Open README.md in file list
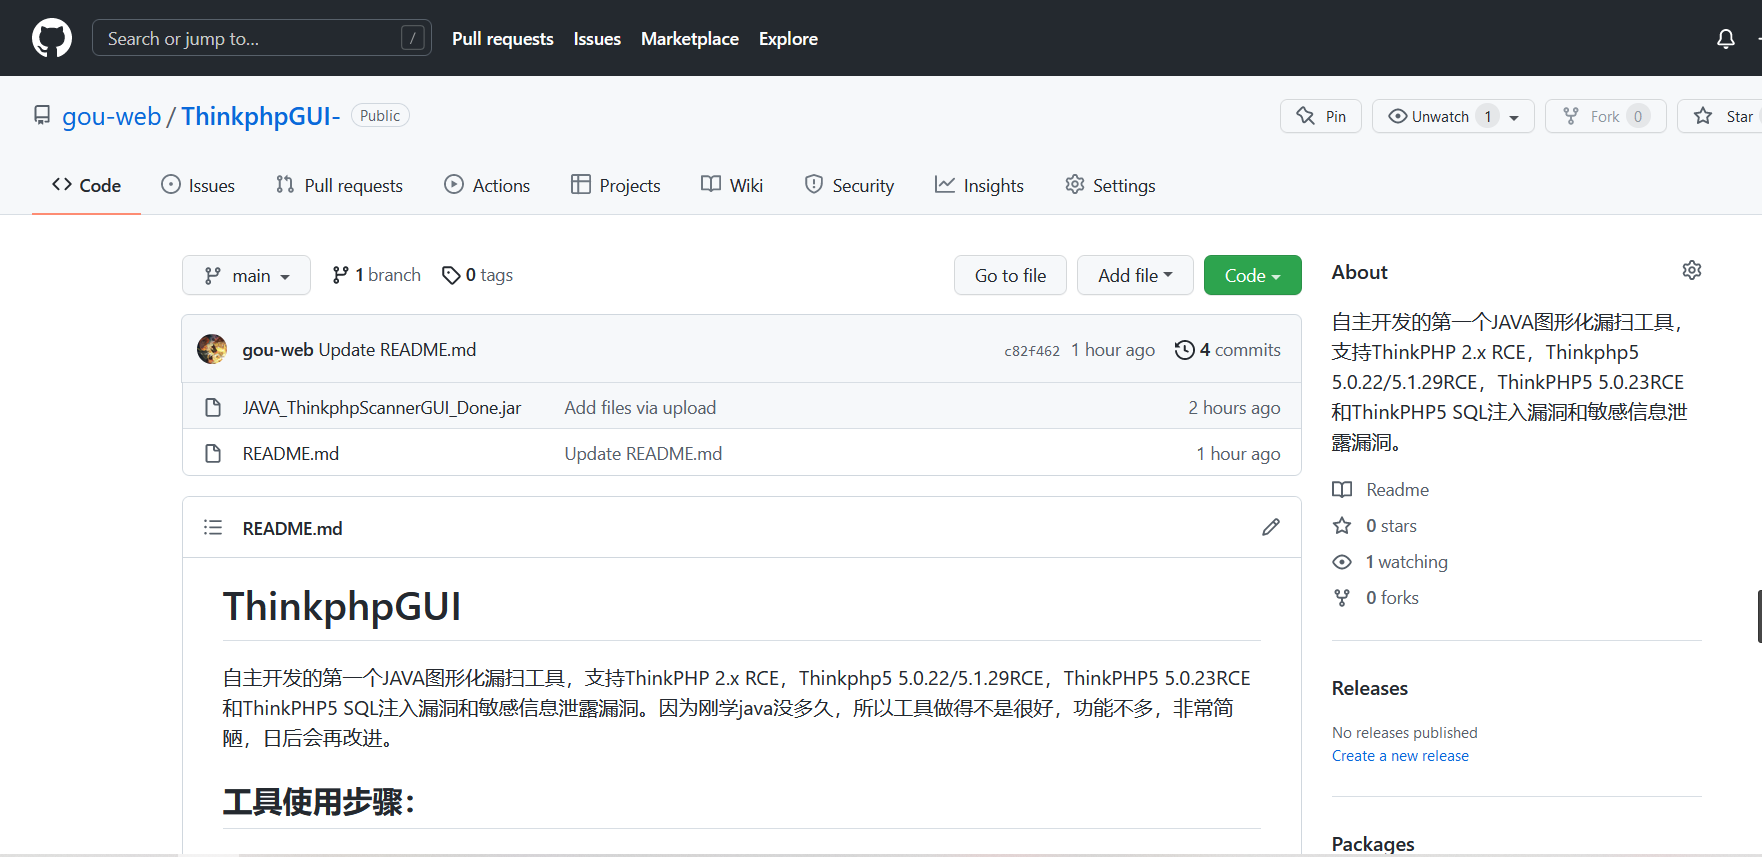1762x857 pixels. tap(291, 453)
